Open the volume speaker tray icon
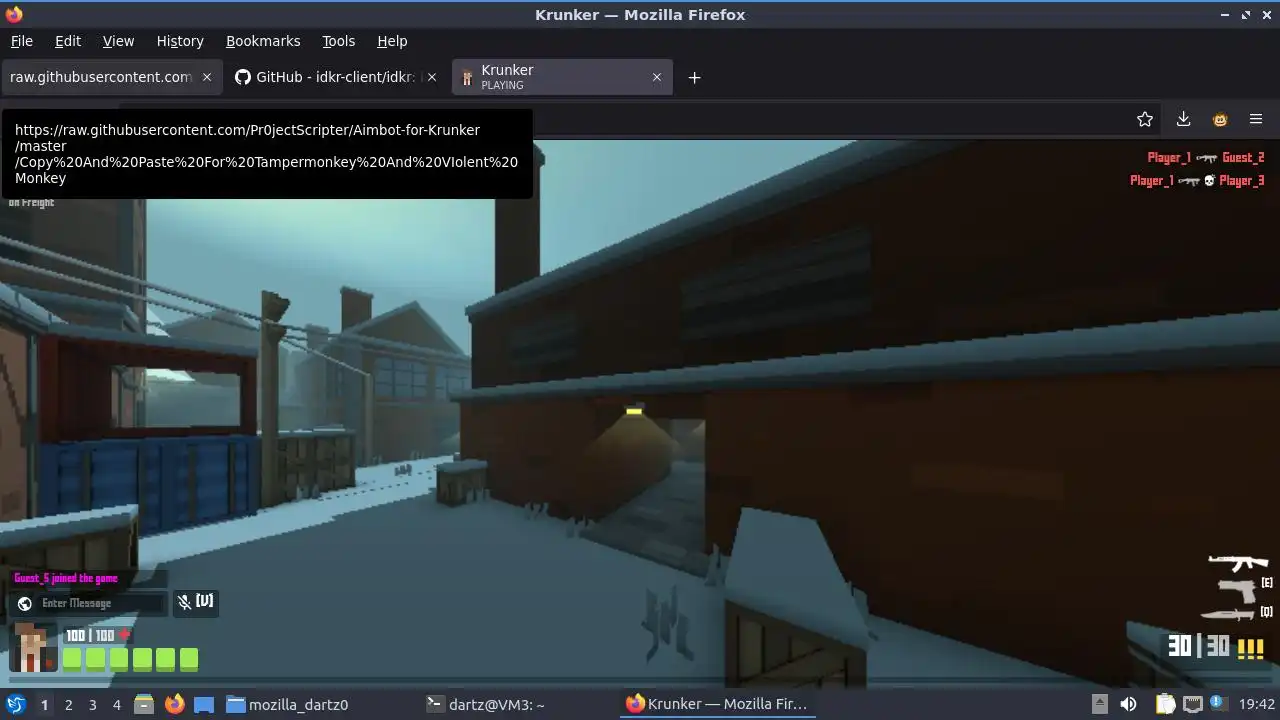The height and width of the screenshot is (720, 1280). pos(1128,704)
